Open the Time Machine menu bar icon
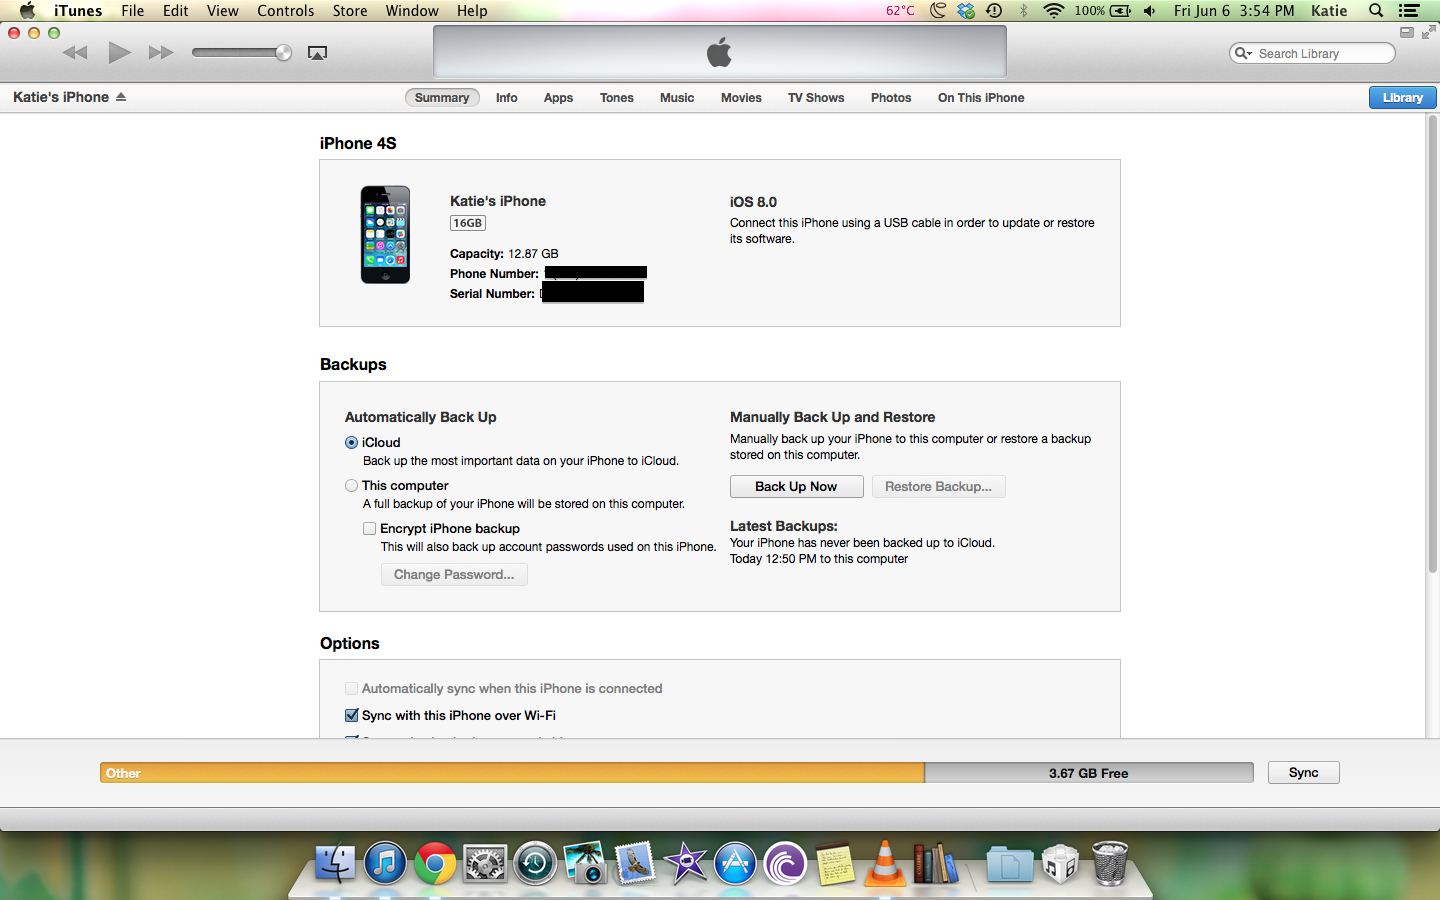This screenshot has width=1440, height=900. 994,11
